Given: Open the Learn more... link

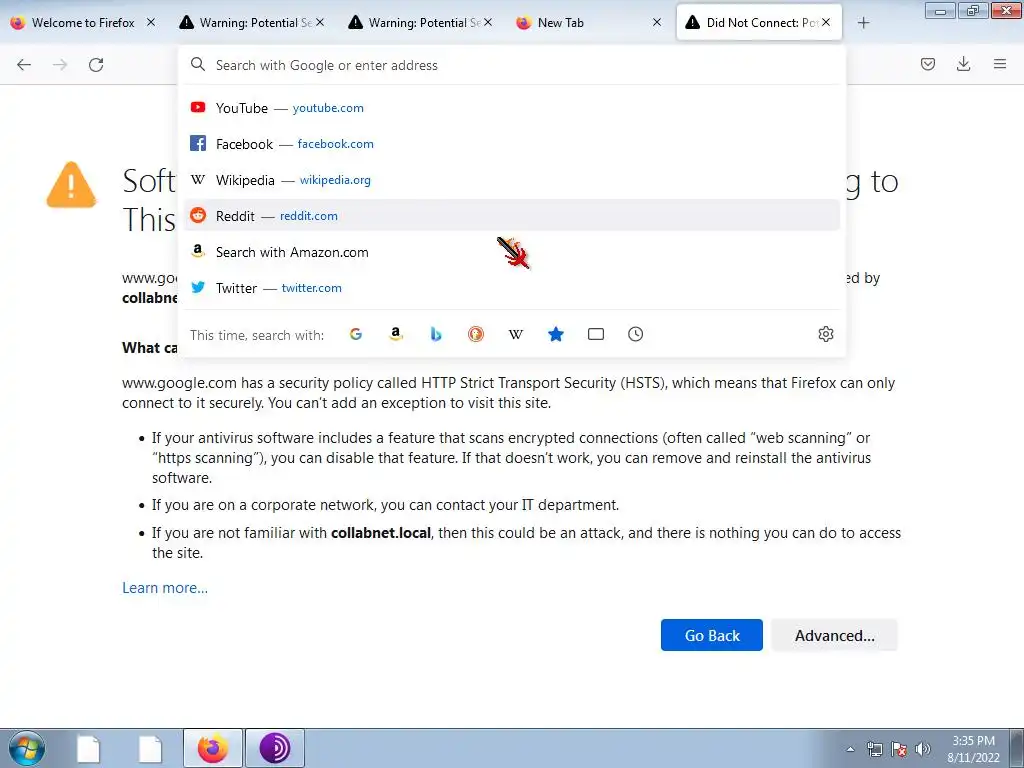Looking at the screenshot, I should (x=165, y=588).
